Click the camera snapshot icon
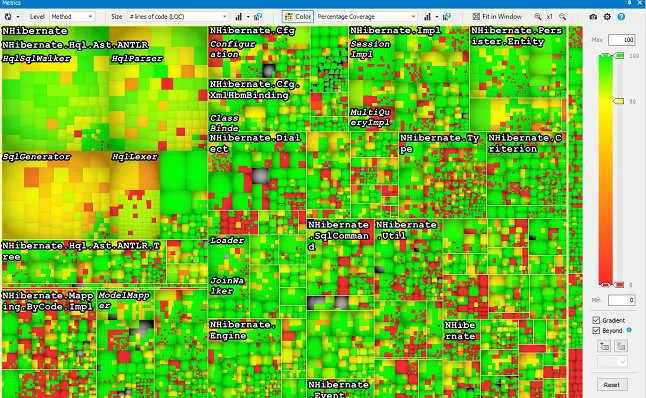The image size is (646, 398). (593, 17)
